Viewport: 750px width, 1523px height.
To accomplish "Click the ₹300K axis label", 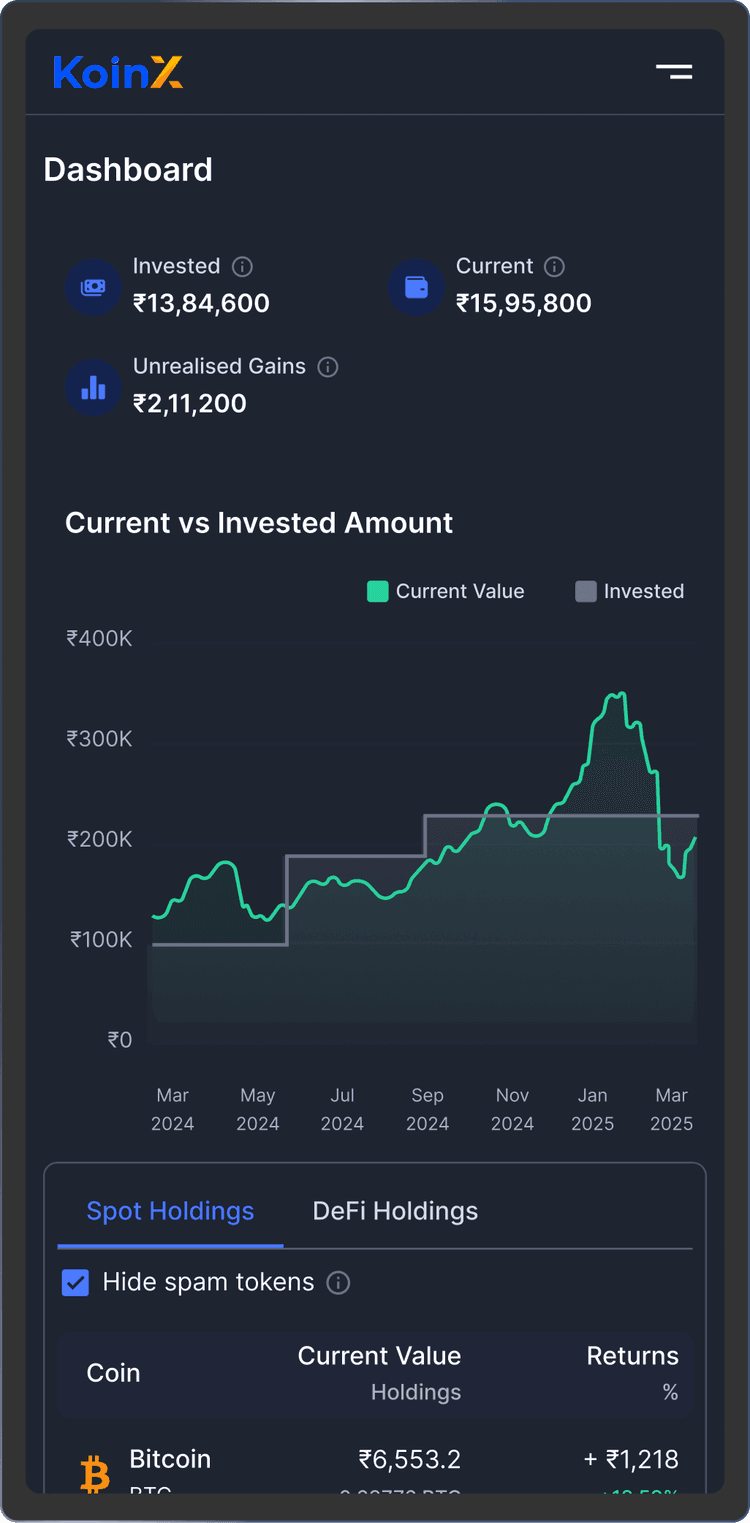I will (99, 739).
